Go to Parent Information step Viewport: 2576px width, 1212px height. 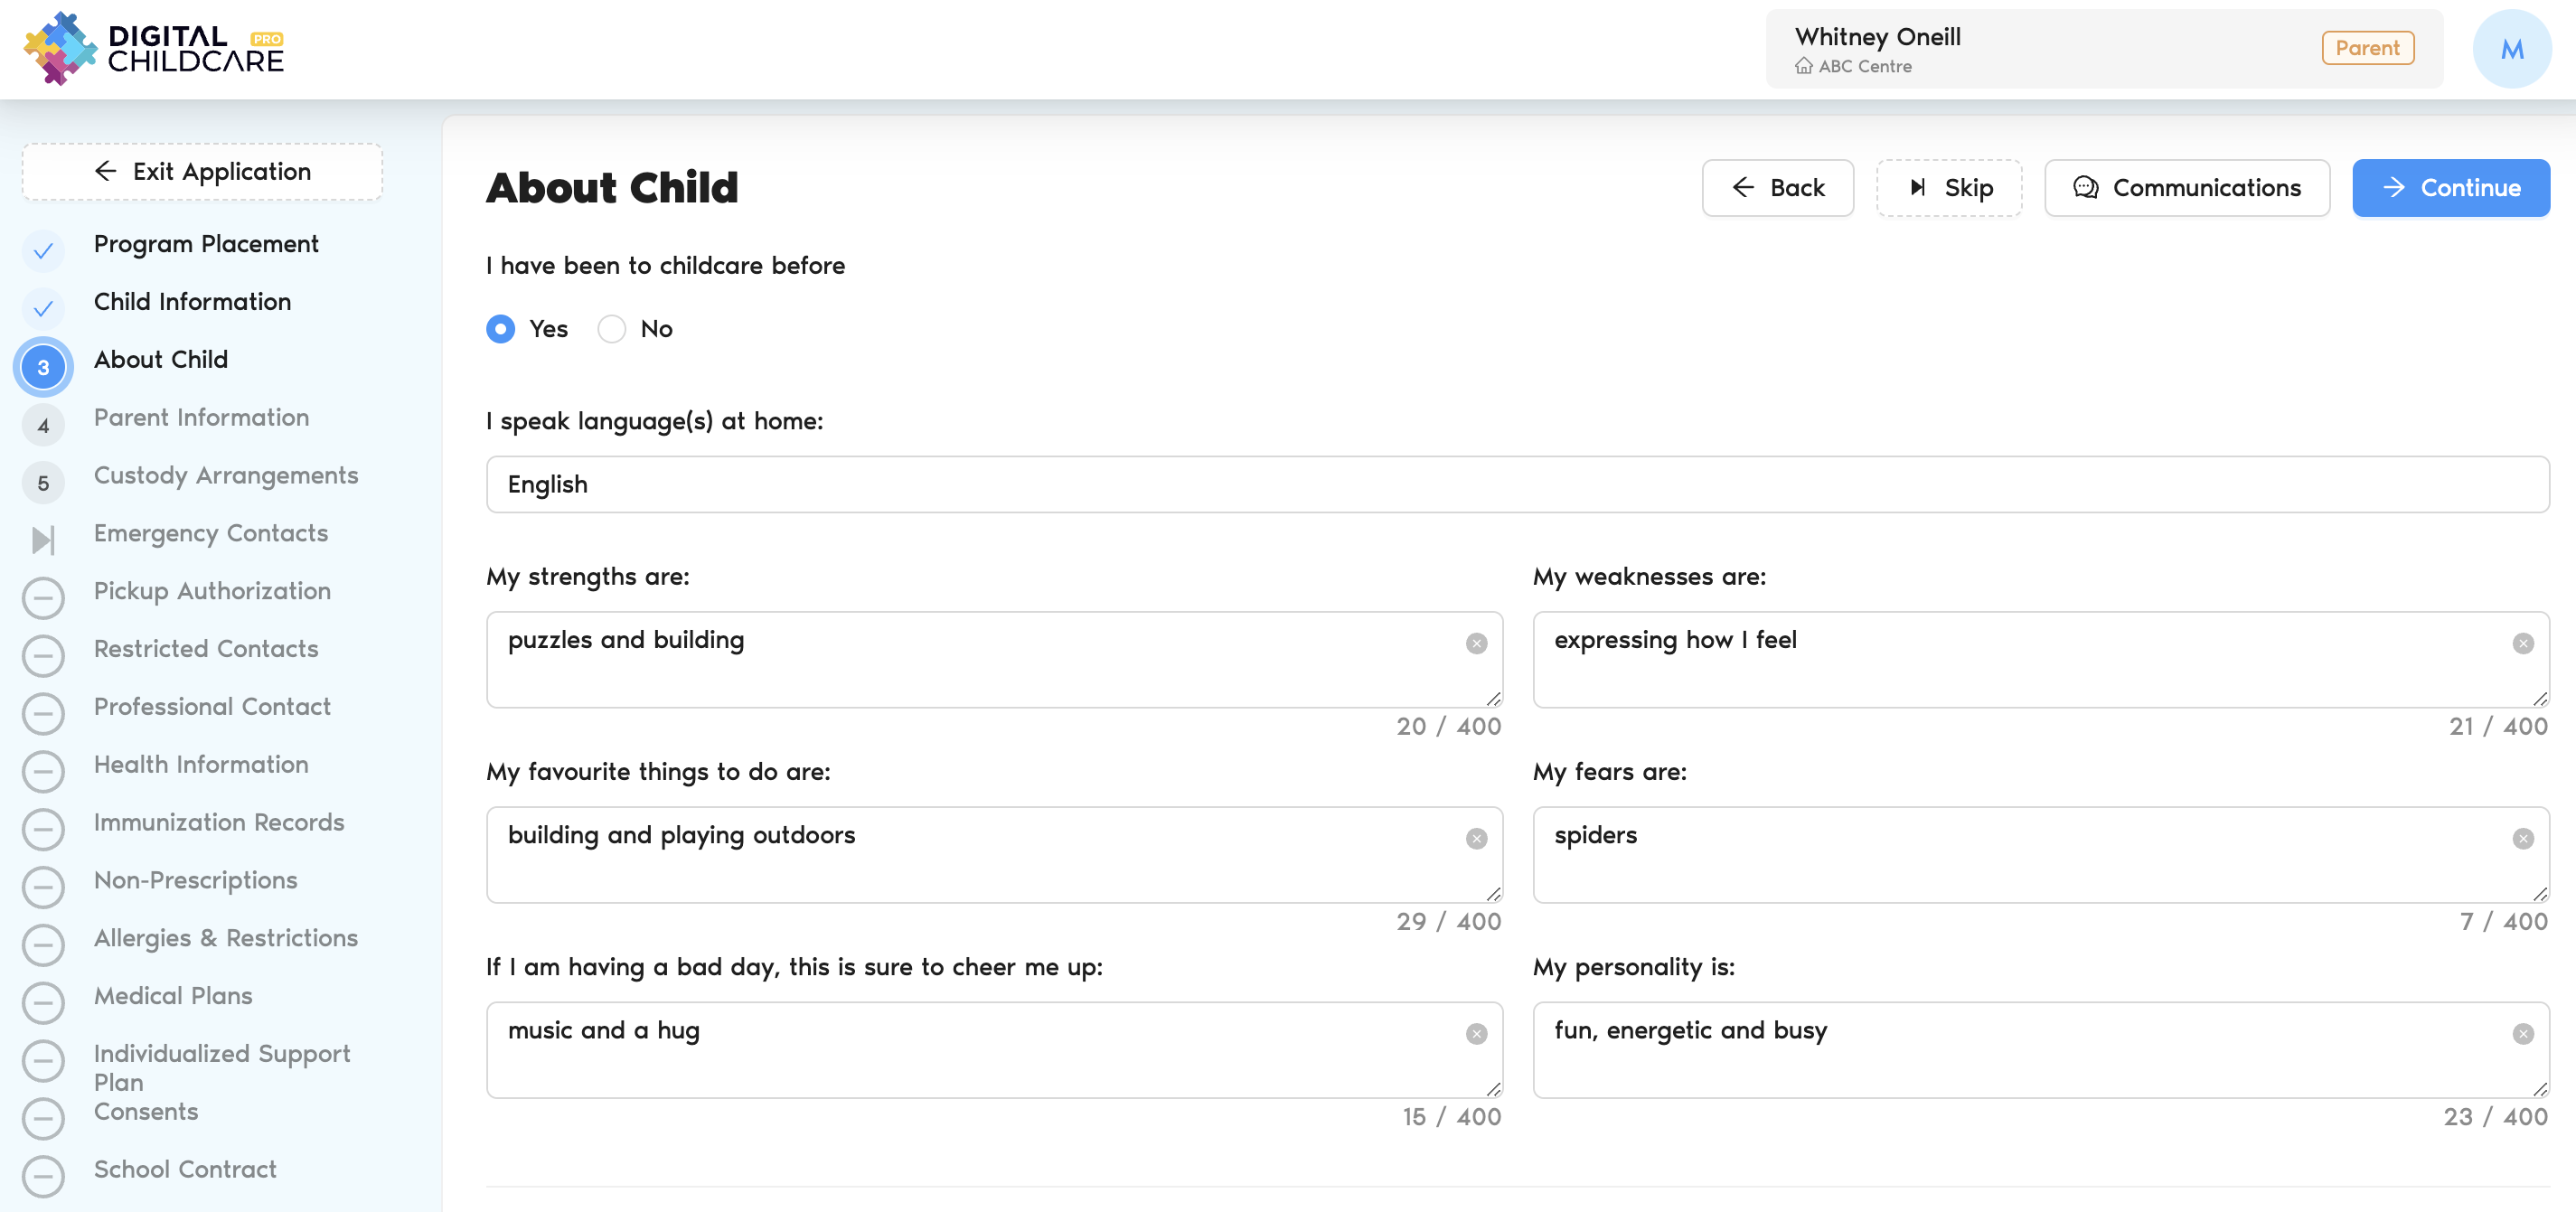pos(201,417)
